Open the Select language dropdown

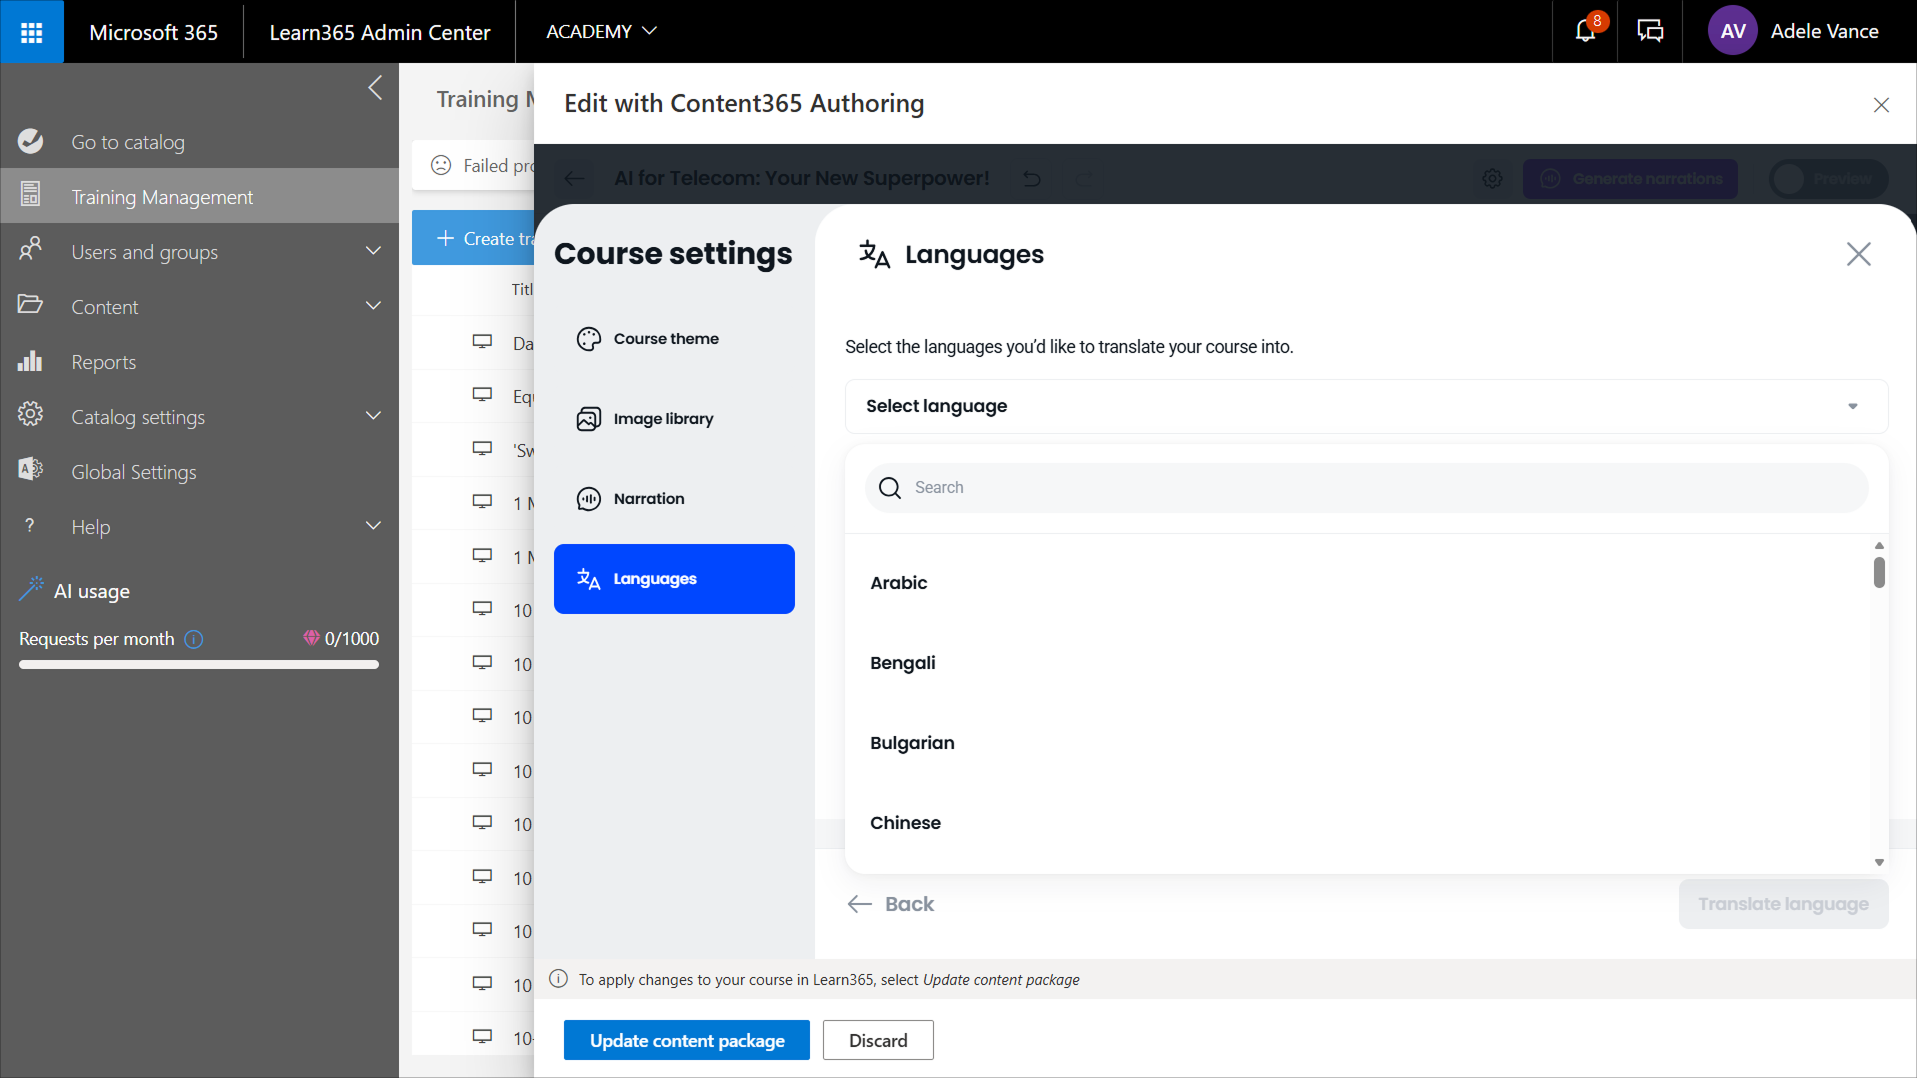[x=1365, y=406]
